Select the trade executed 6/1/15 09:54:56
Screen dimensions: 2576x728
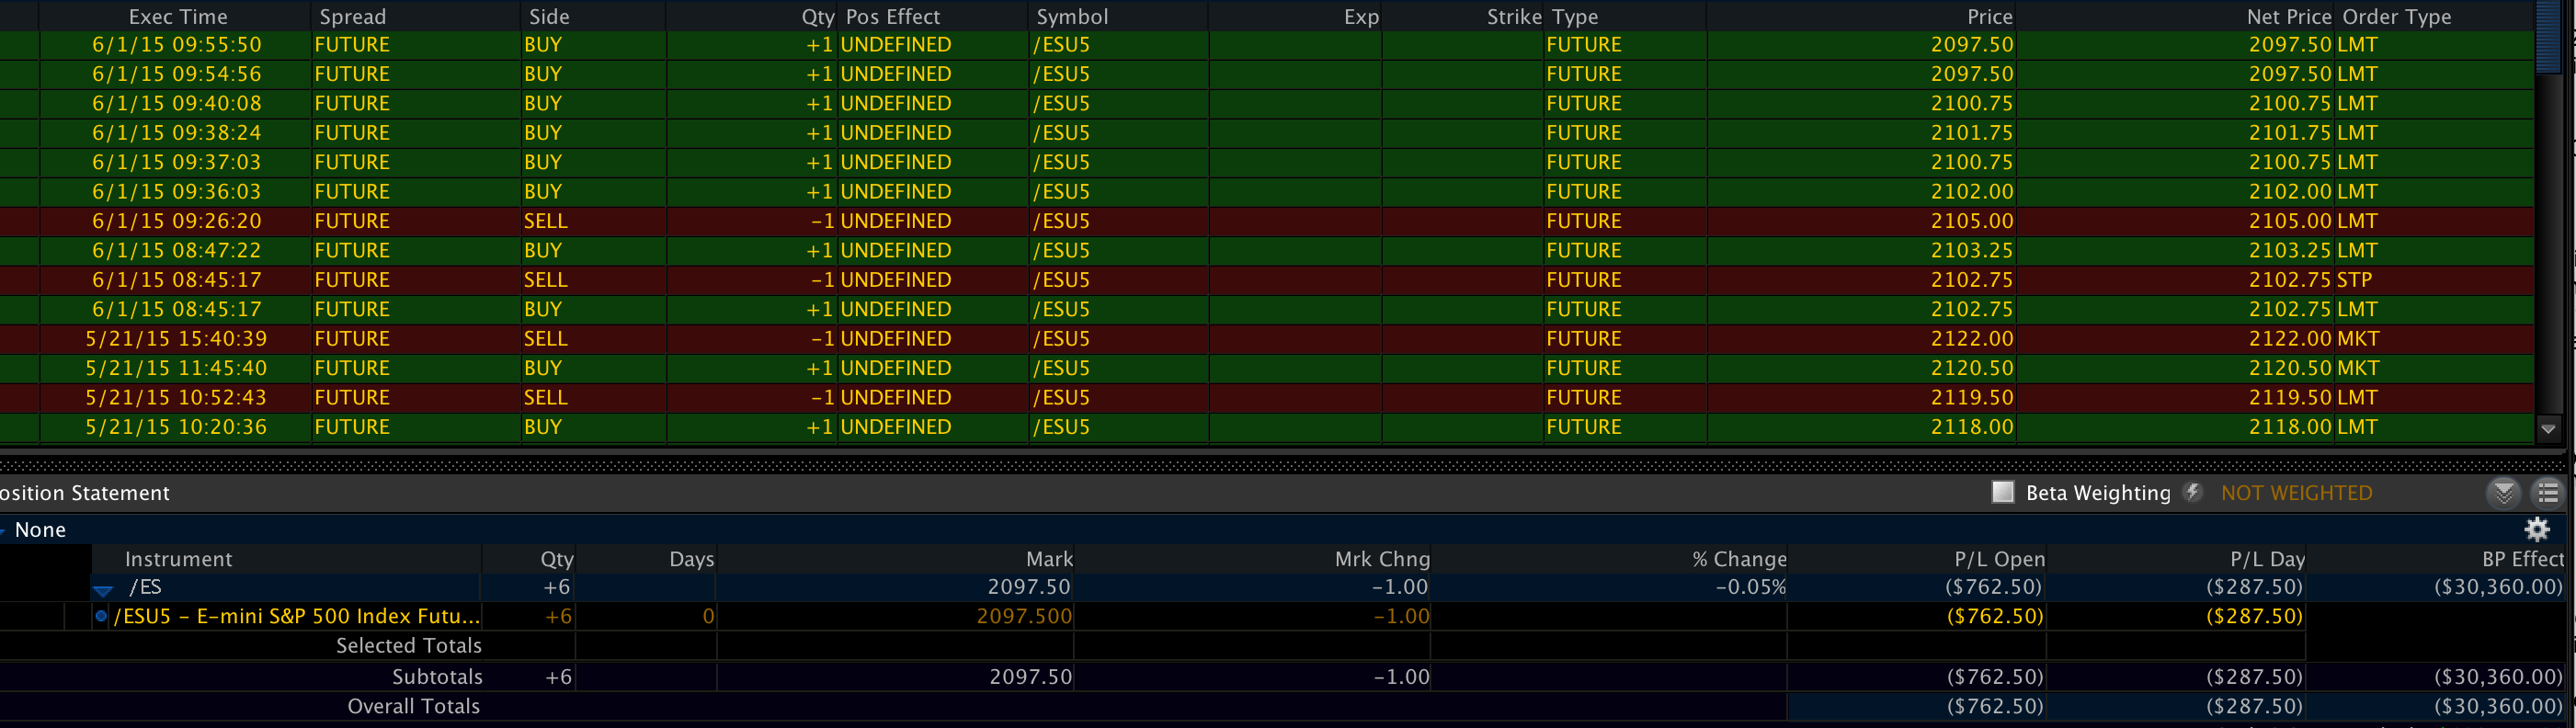pyautogui.click(x=1267, y=74)
